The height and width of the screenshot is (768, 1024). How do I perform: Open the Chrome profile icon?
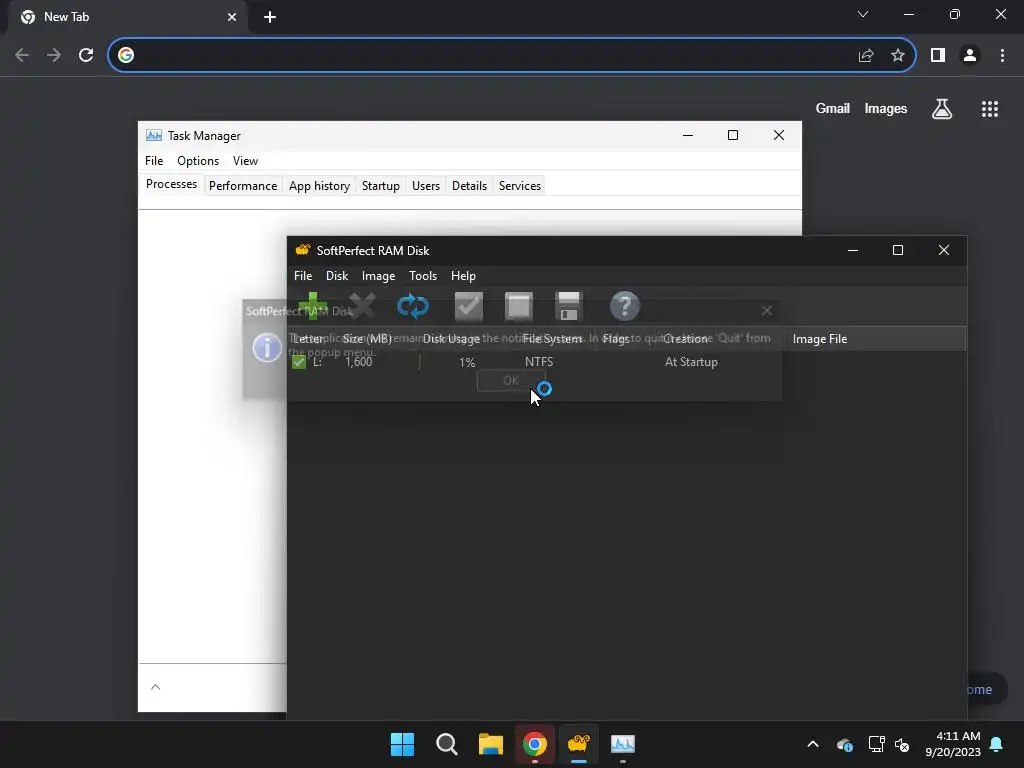[x=970, y=55]
